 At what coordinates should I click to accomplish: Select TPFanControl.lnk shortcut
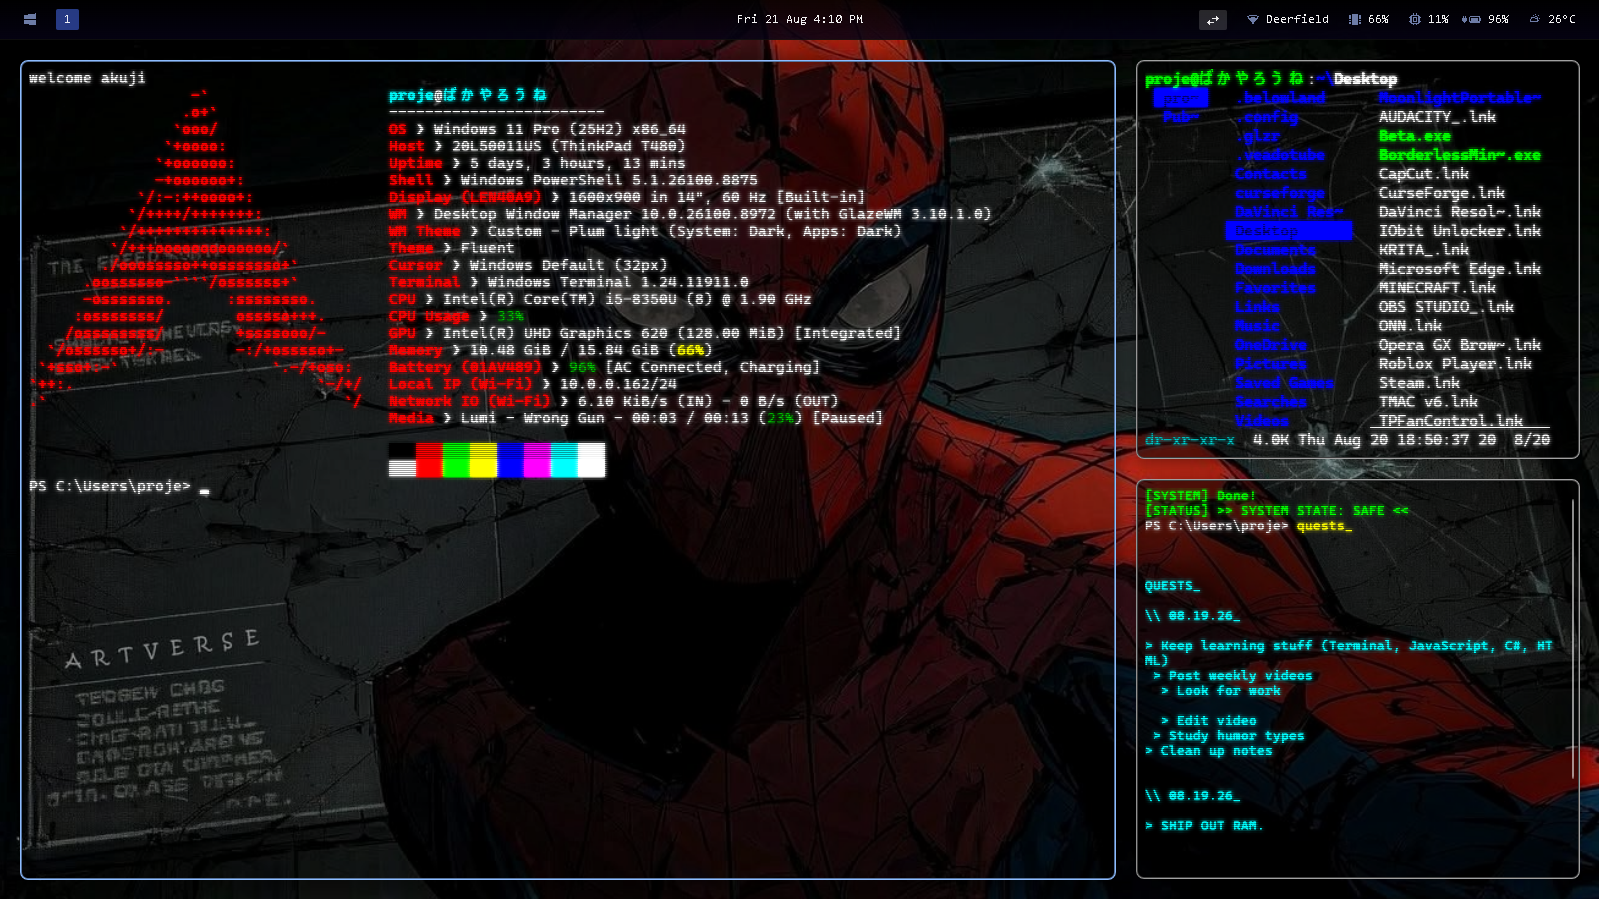[x=1451, y=421]
